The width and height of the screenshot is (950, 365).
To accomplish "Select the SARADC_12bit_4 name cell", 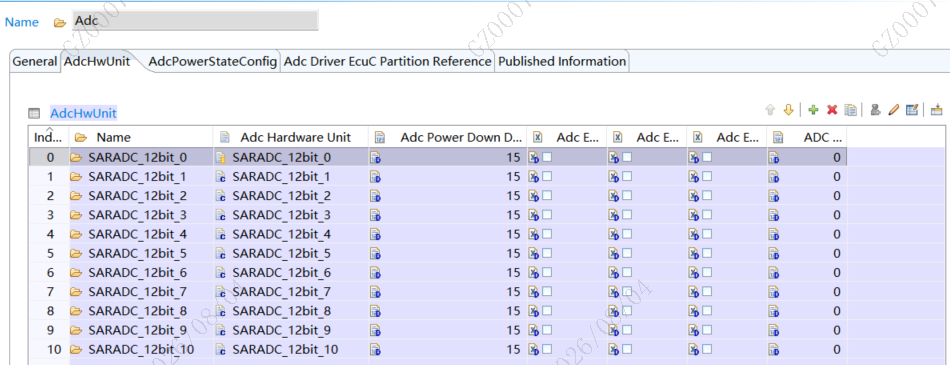I will click(x=141, y=235).
